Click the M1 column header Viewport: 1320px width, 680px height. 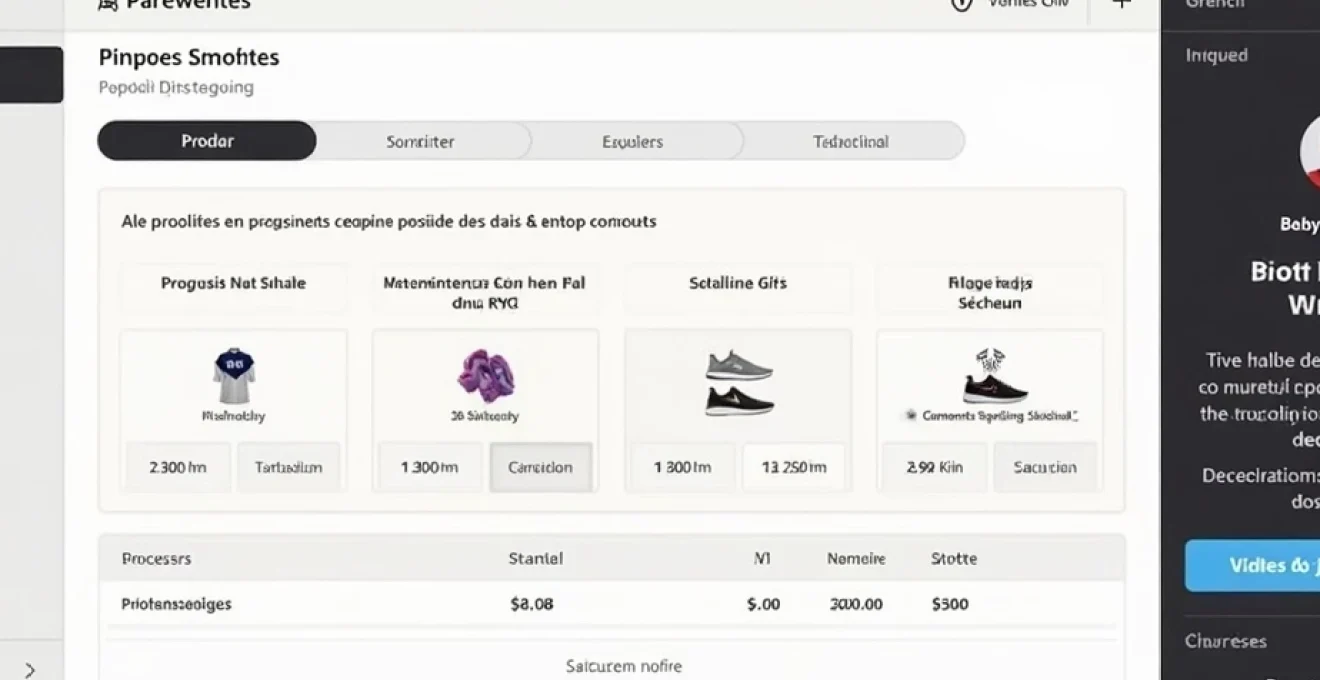click(x=762, y=559)
